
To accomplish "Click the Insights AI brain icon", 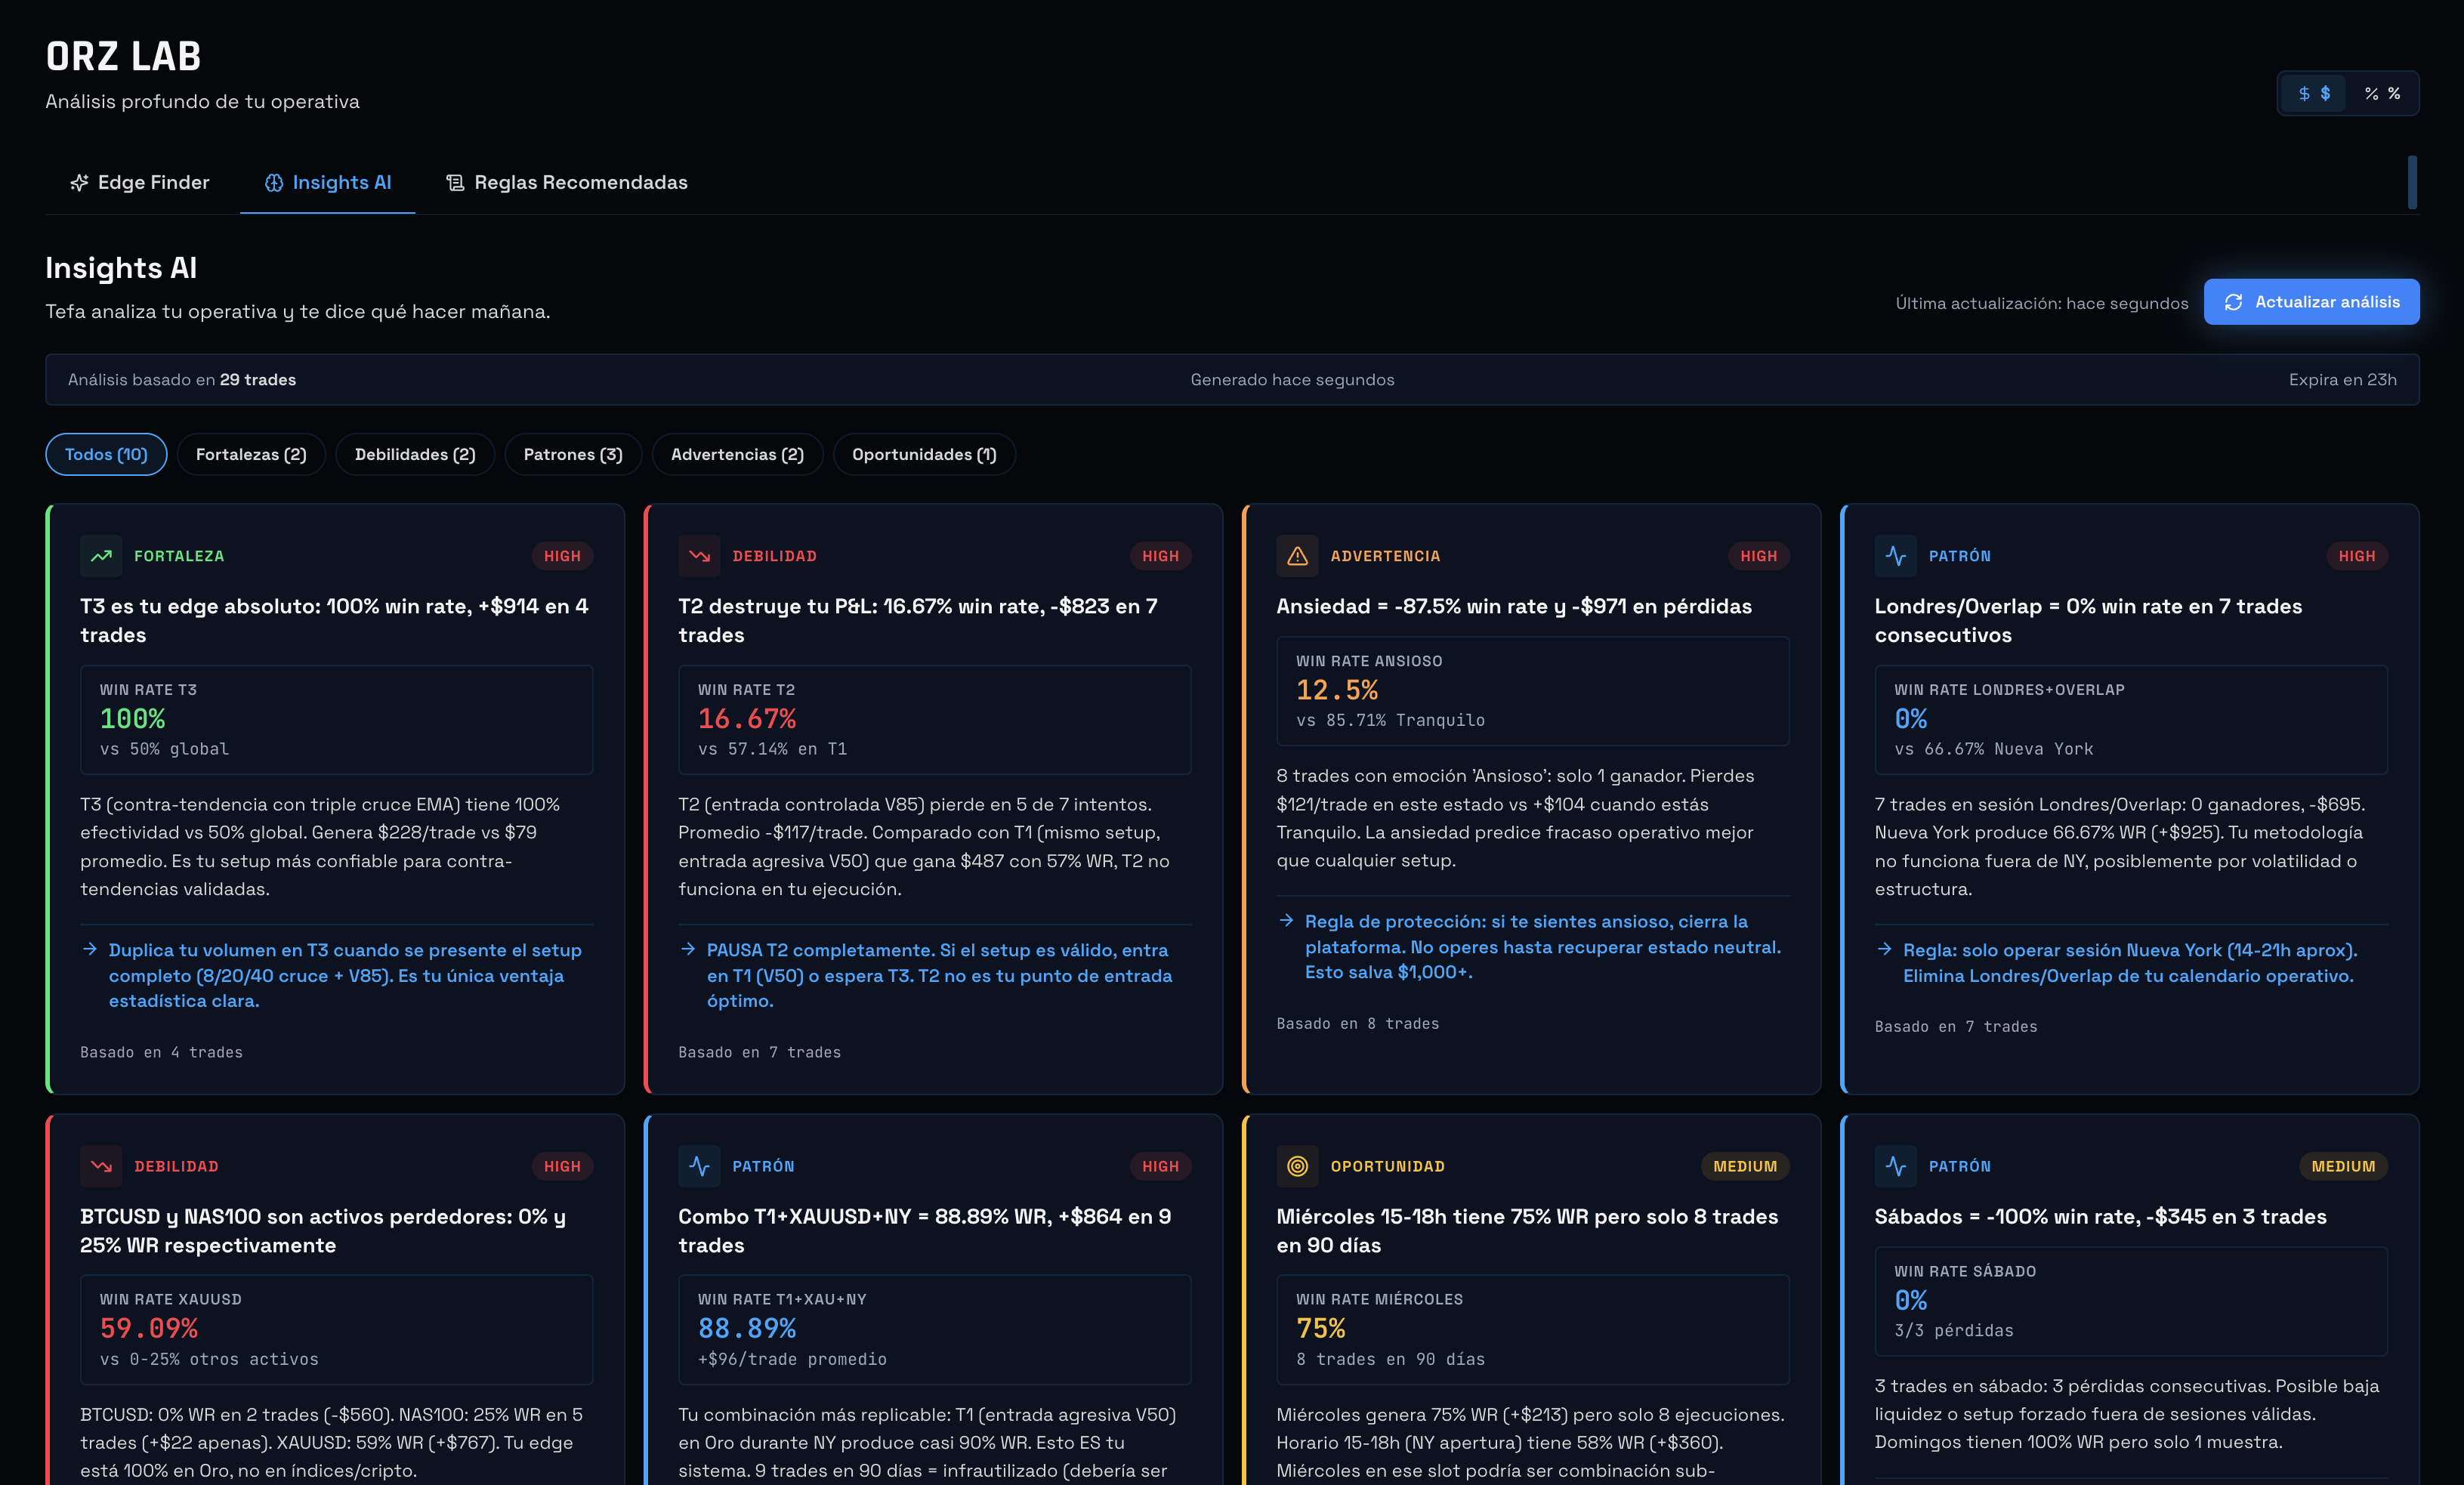I will tap(274, 183).
